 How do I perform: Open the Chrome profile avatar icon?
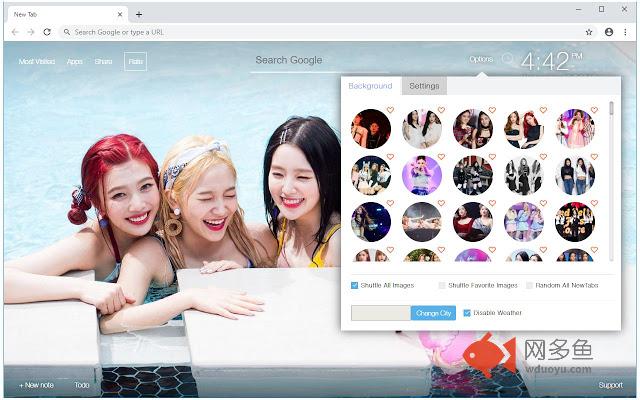coord(609,32)
